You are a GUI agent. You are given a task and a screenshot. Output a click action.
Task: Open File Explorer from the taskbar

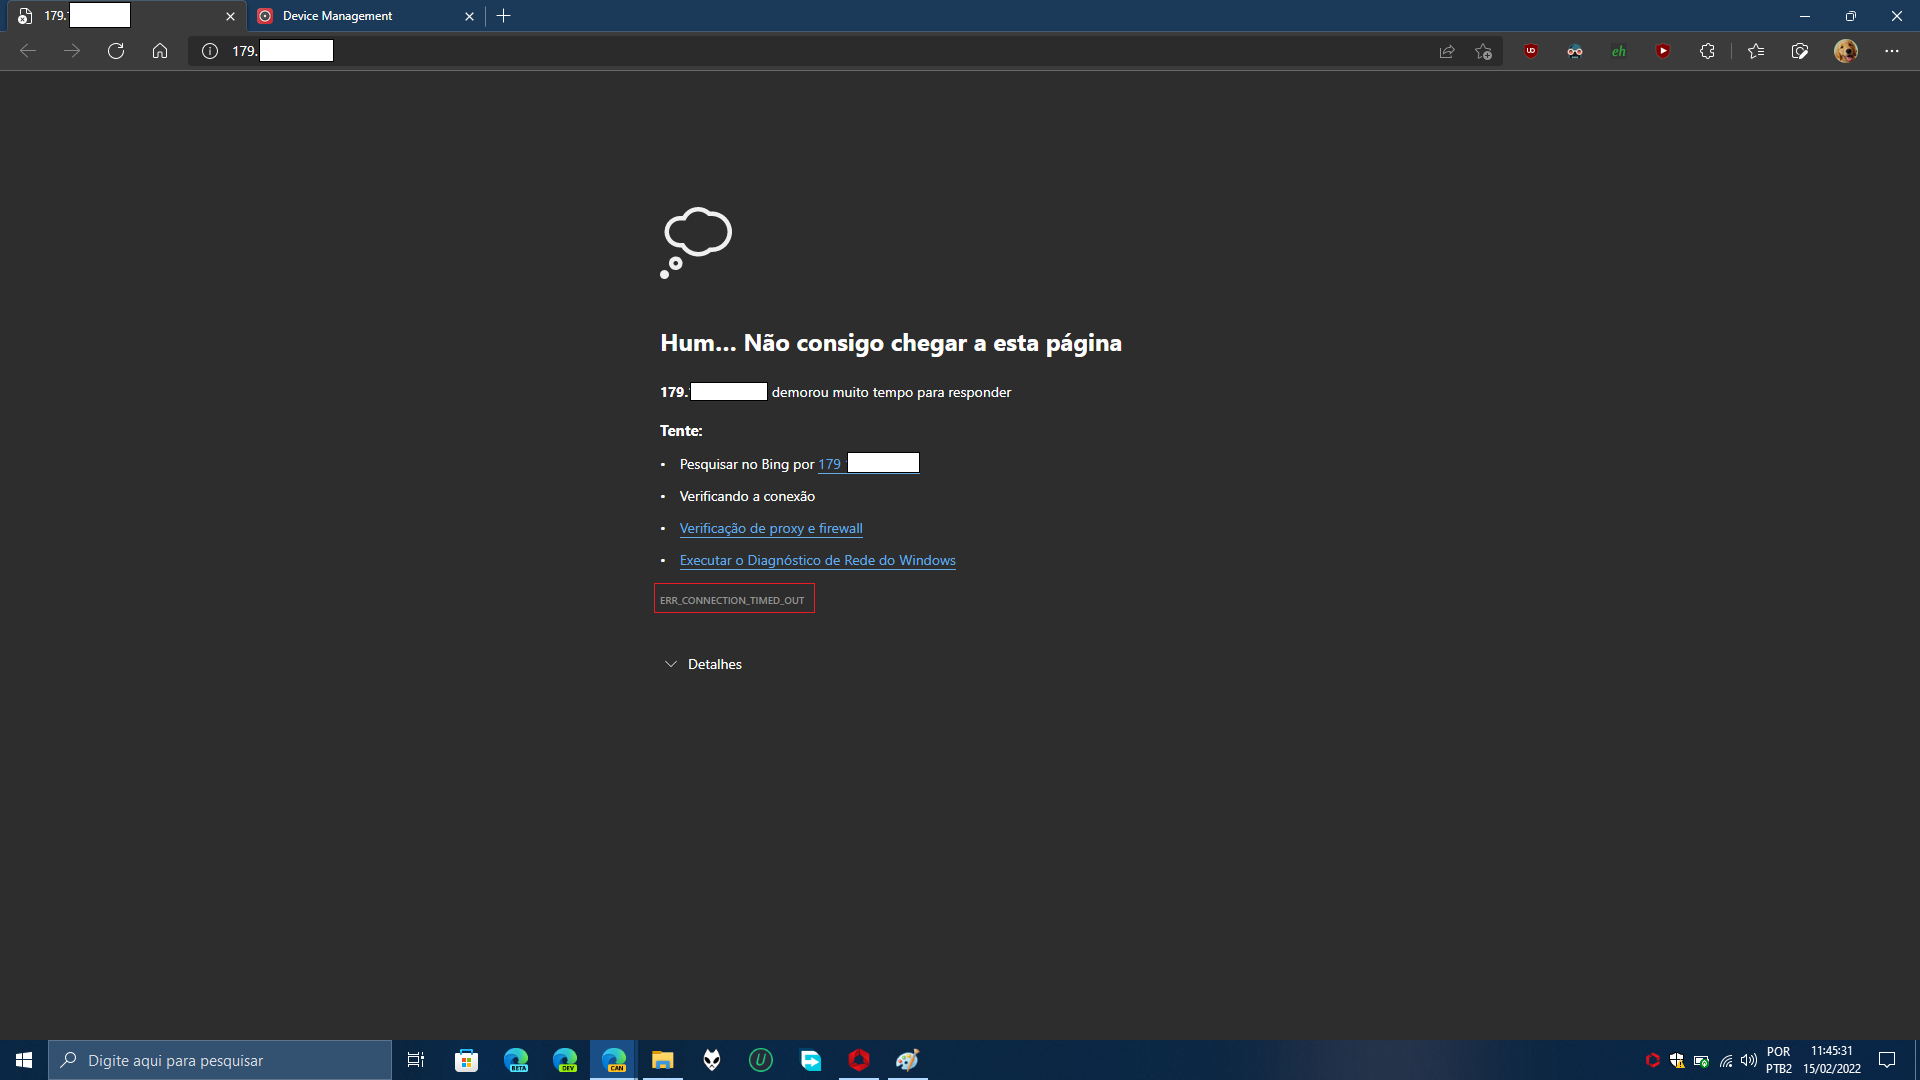click(x=662, y=1060)
